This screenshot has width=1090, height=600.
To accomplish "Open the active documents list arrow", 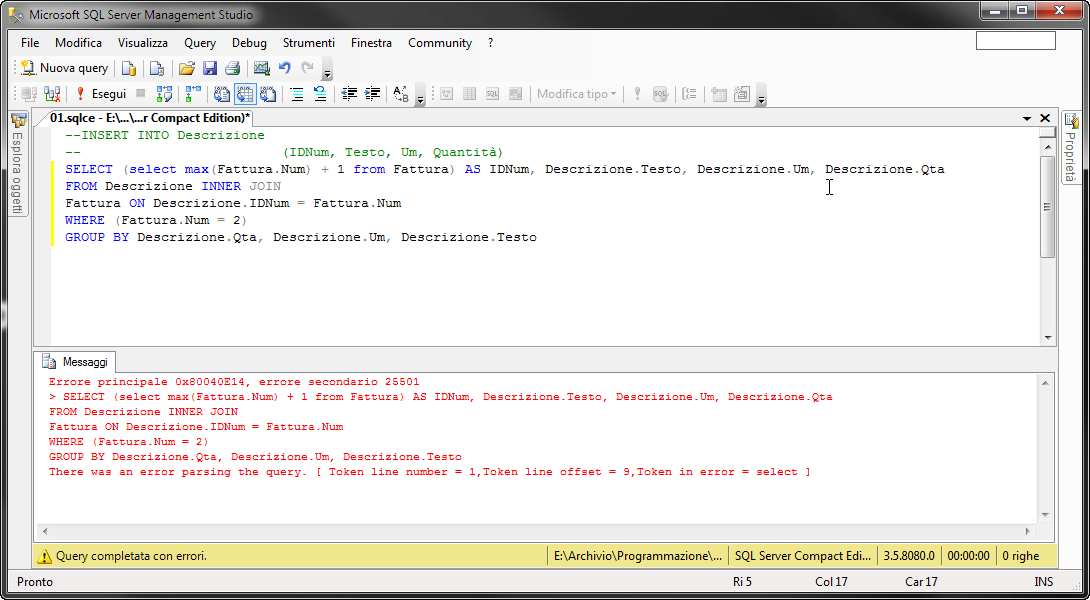I will pyautogui.click(x=1027, y=119).
